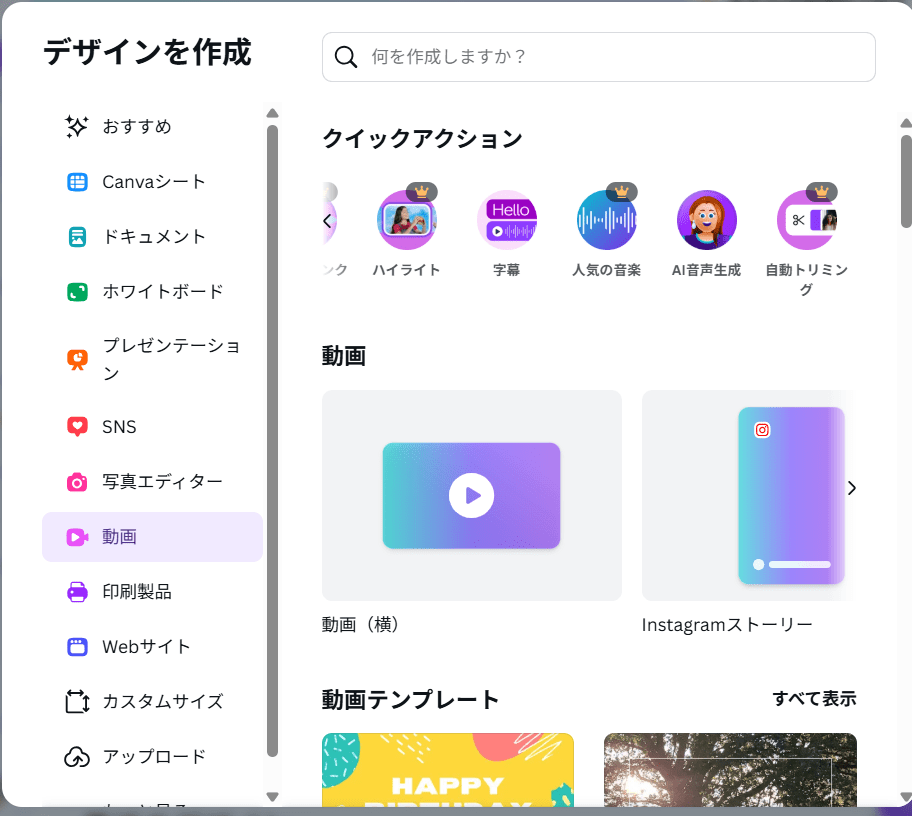Screen dimensions: 912x816
Task: Click the おすすめ sparkle icon
Action: point(77,126)
